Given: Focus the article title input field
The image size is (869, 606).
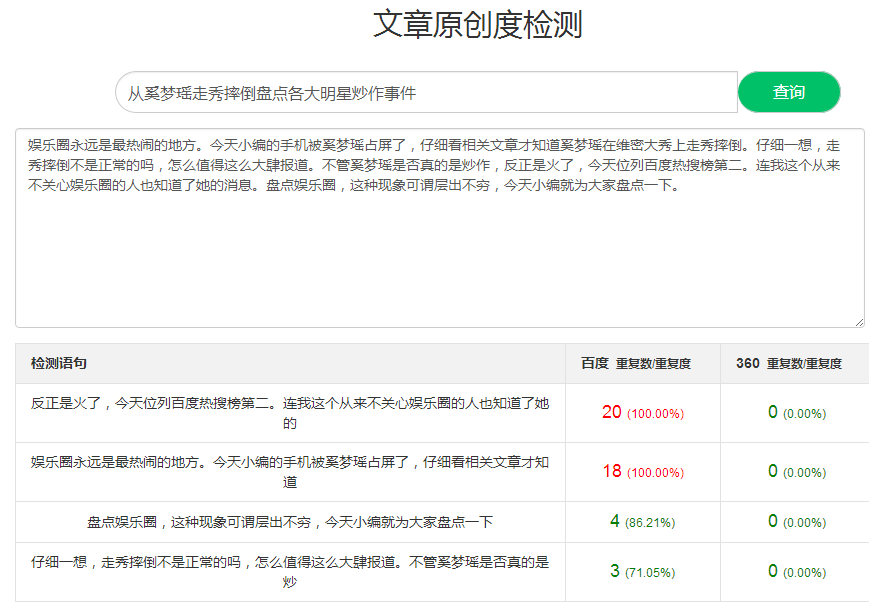Looking at the screenshot, I should pos(425,93).
